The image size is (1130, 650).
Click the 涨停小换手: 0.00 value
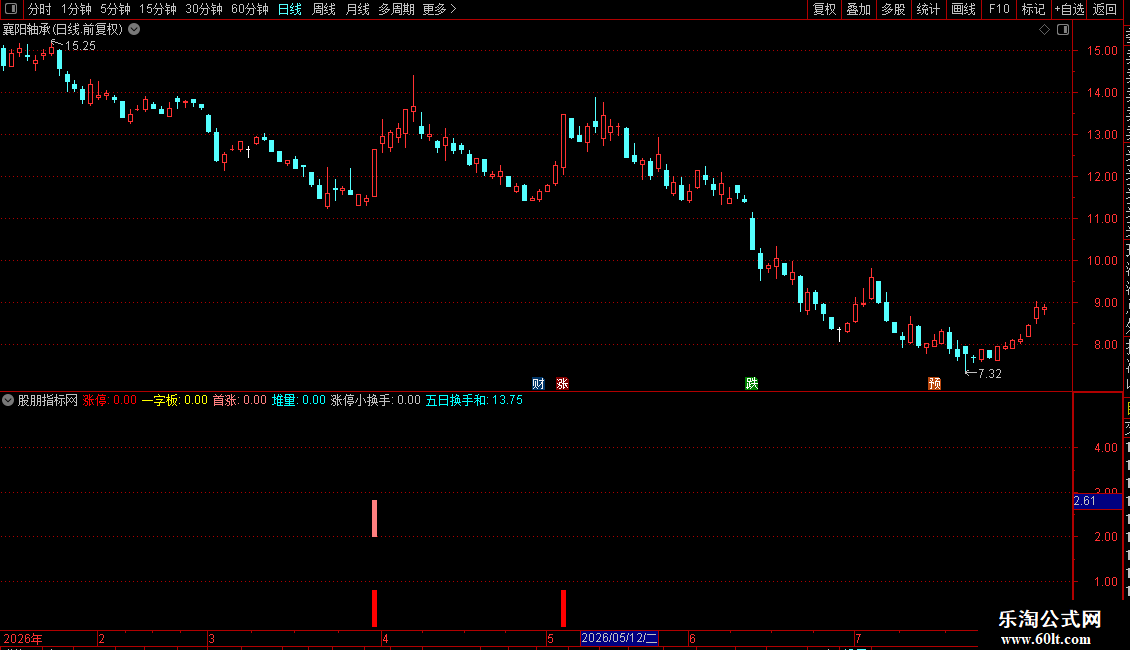coord(375,400)
